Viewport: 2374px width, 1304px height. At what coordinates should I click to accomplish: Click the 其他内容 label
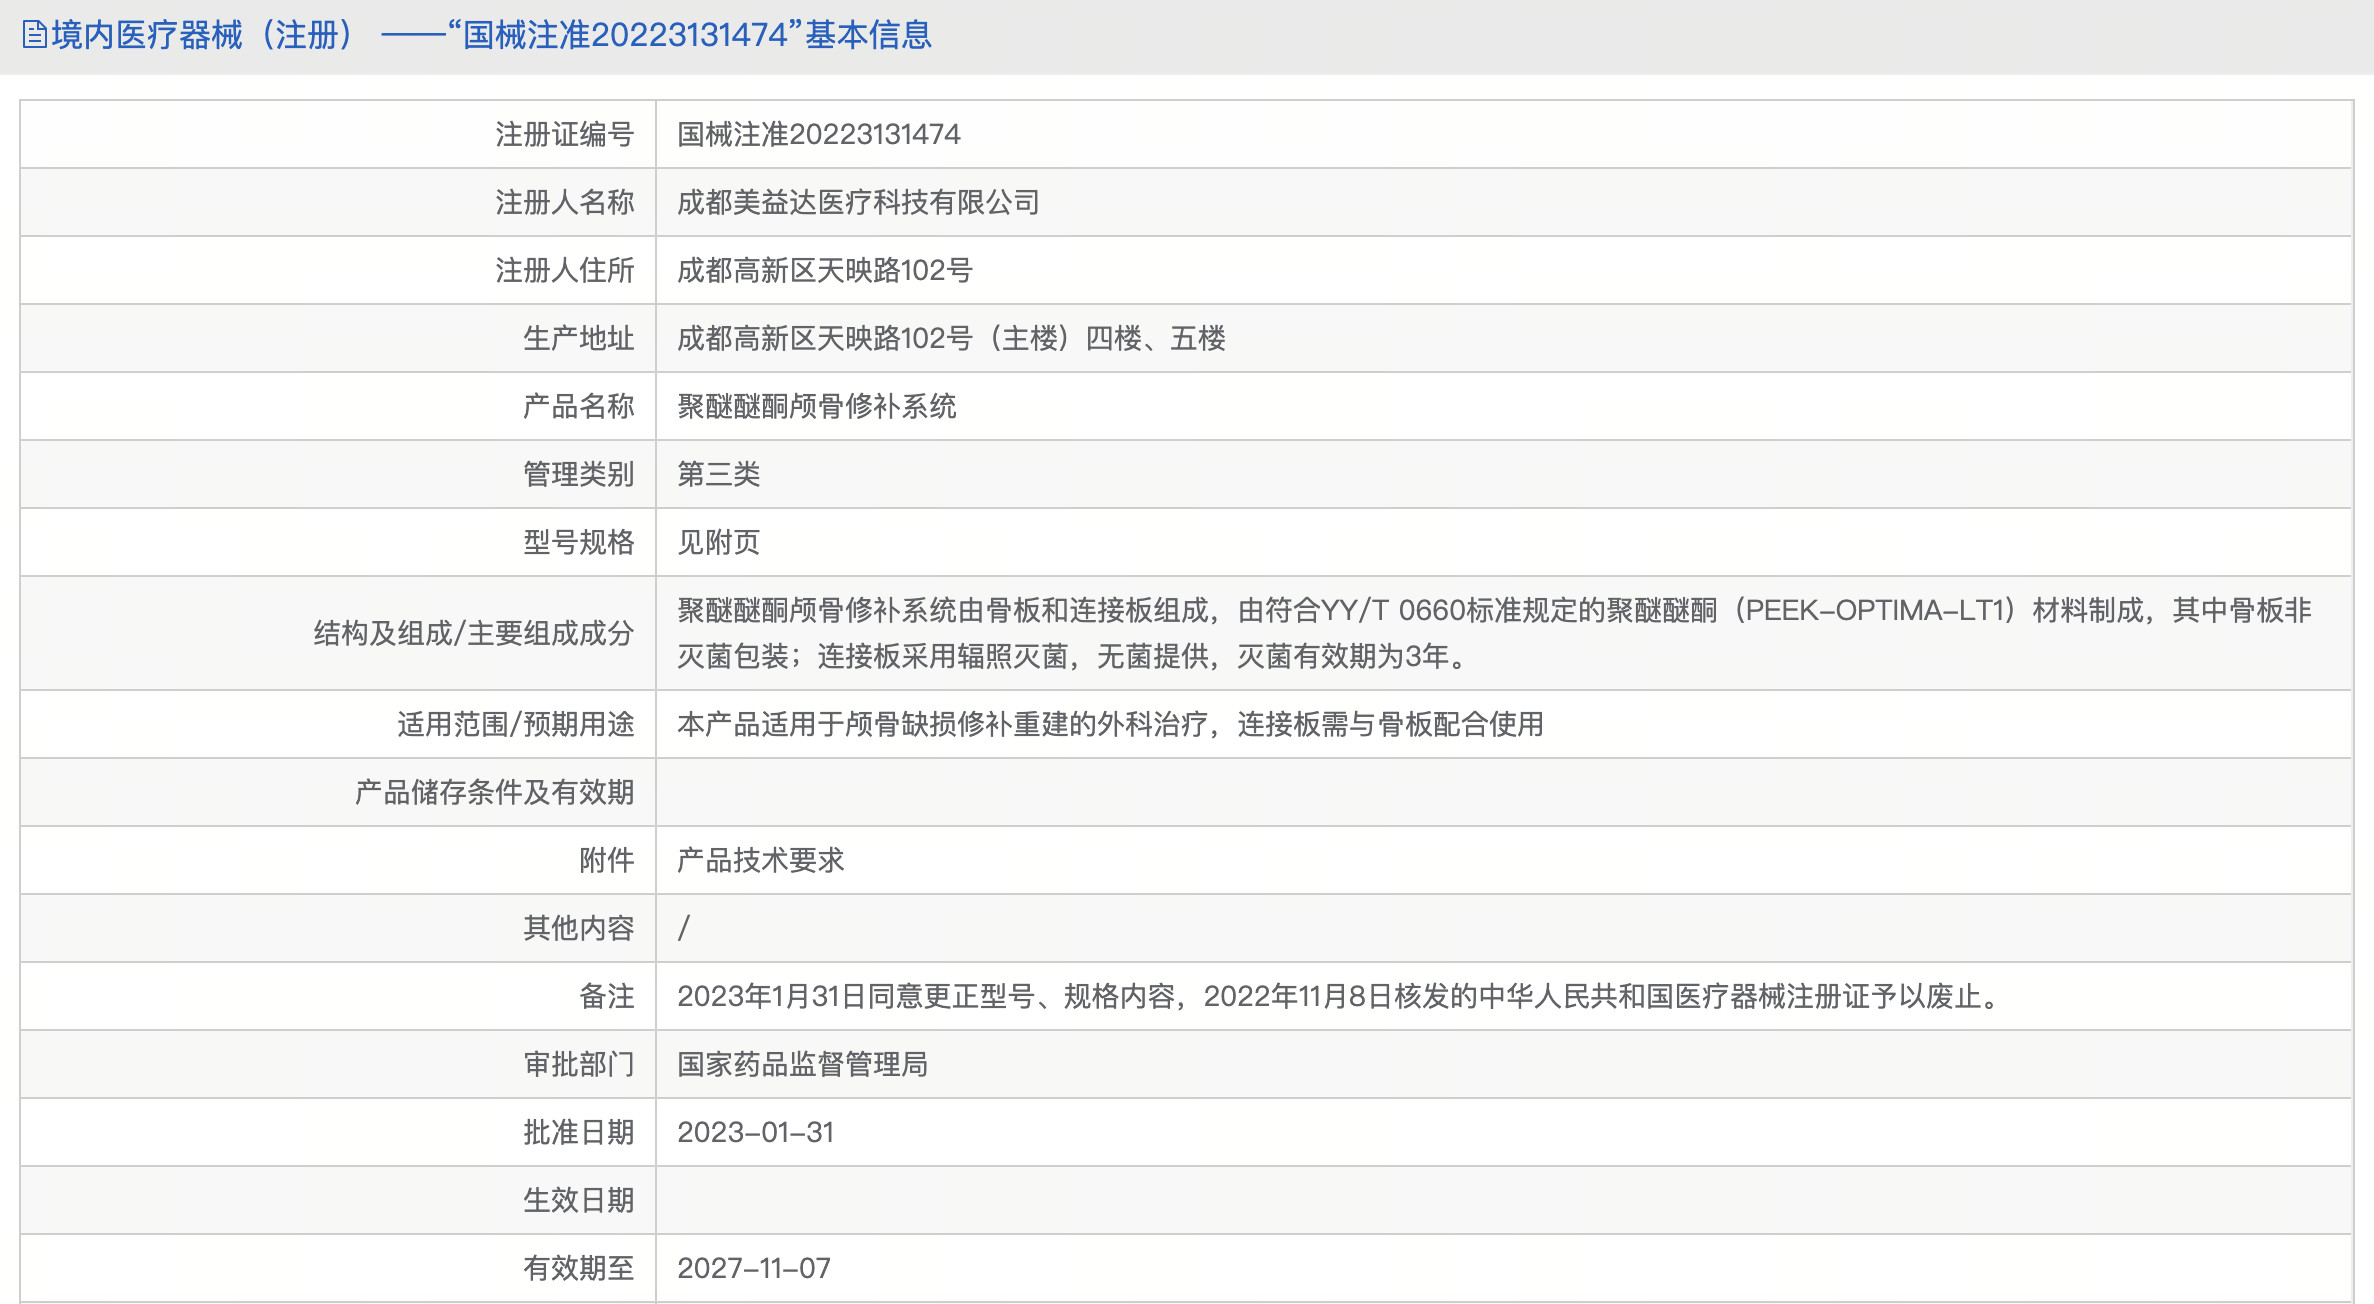tap(579, 928)
